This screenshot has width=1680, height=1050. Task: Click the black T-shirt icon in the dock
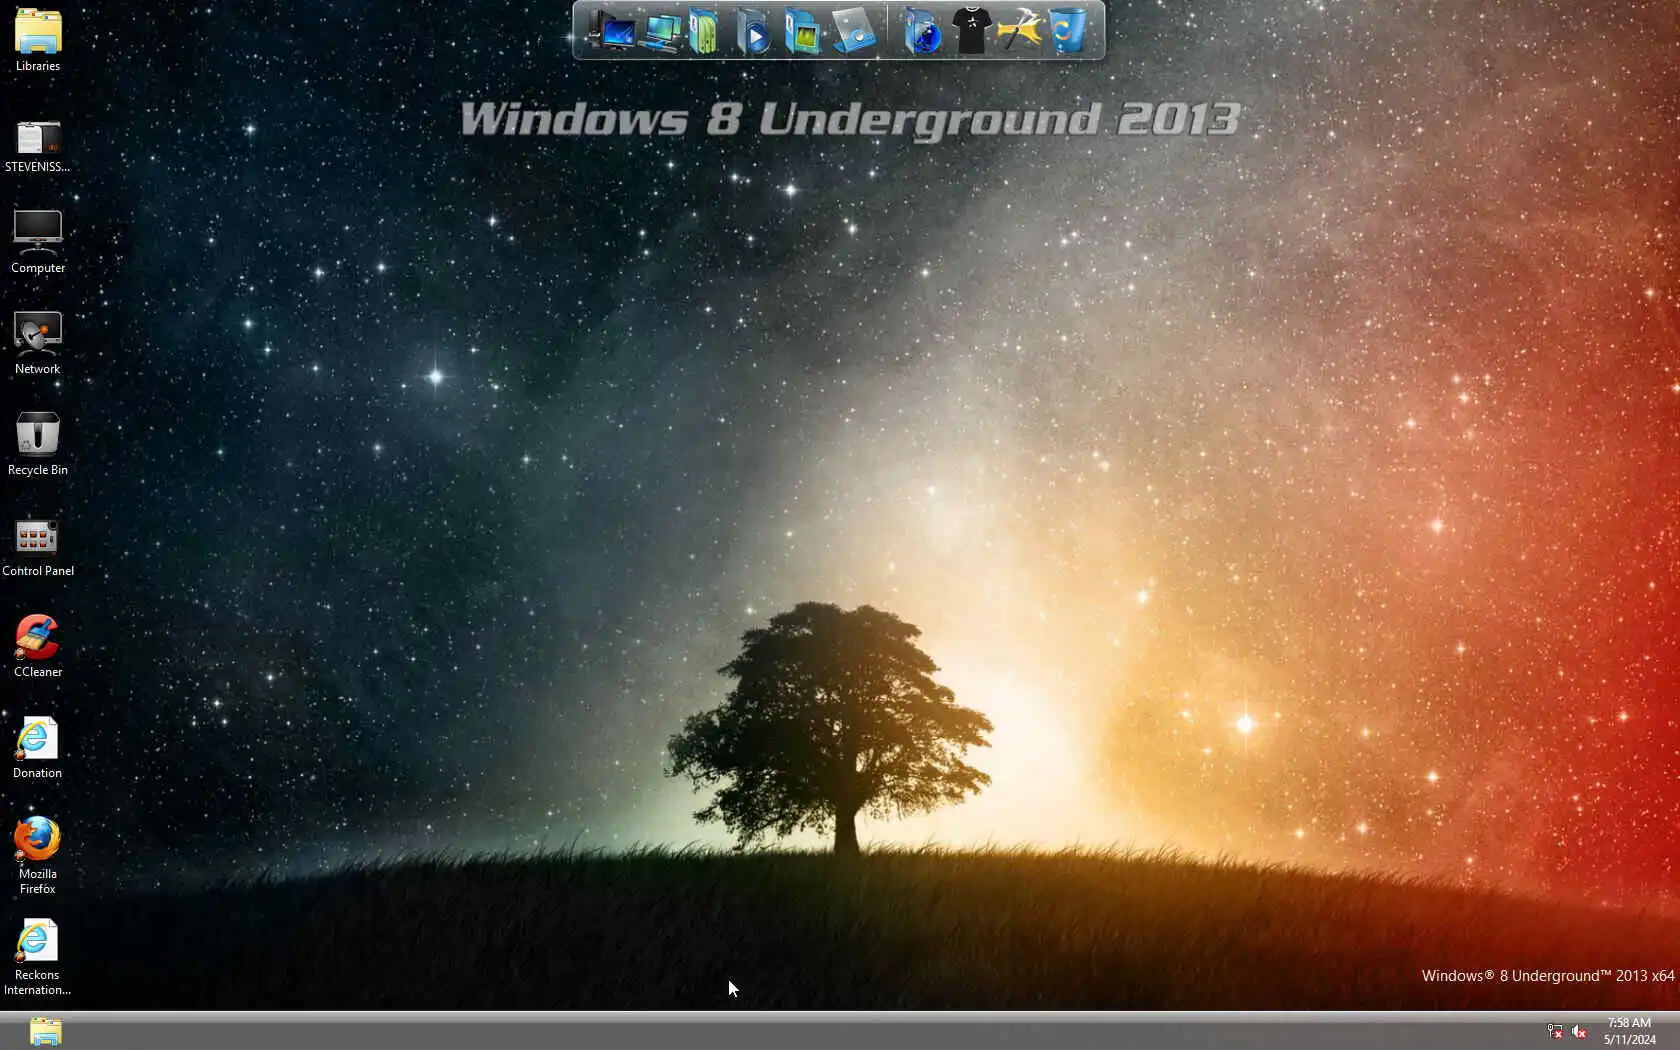pyautogui.click(x=971, y=31)
